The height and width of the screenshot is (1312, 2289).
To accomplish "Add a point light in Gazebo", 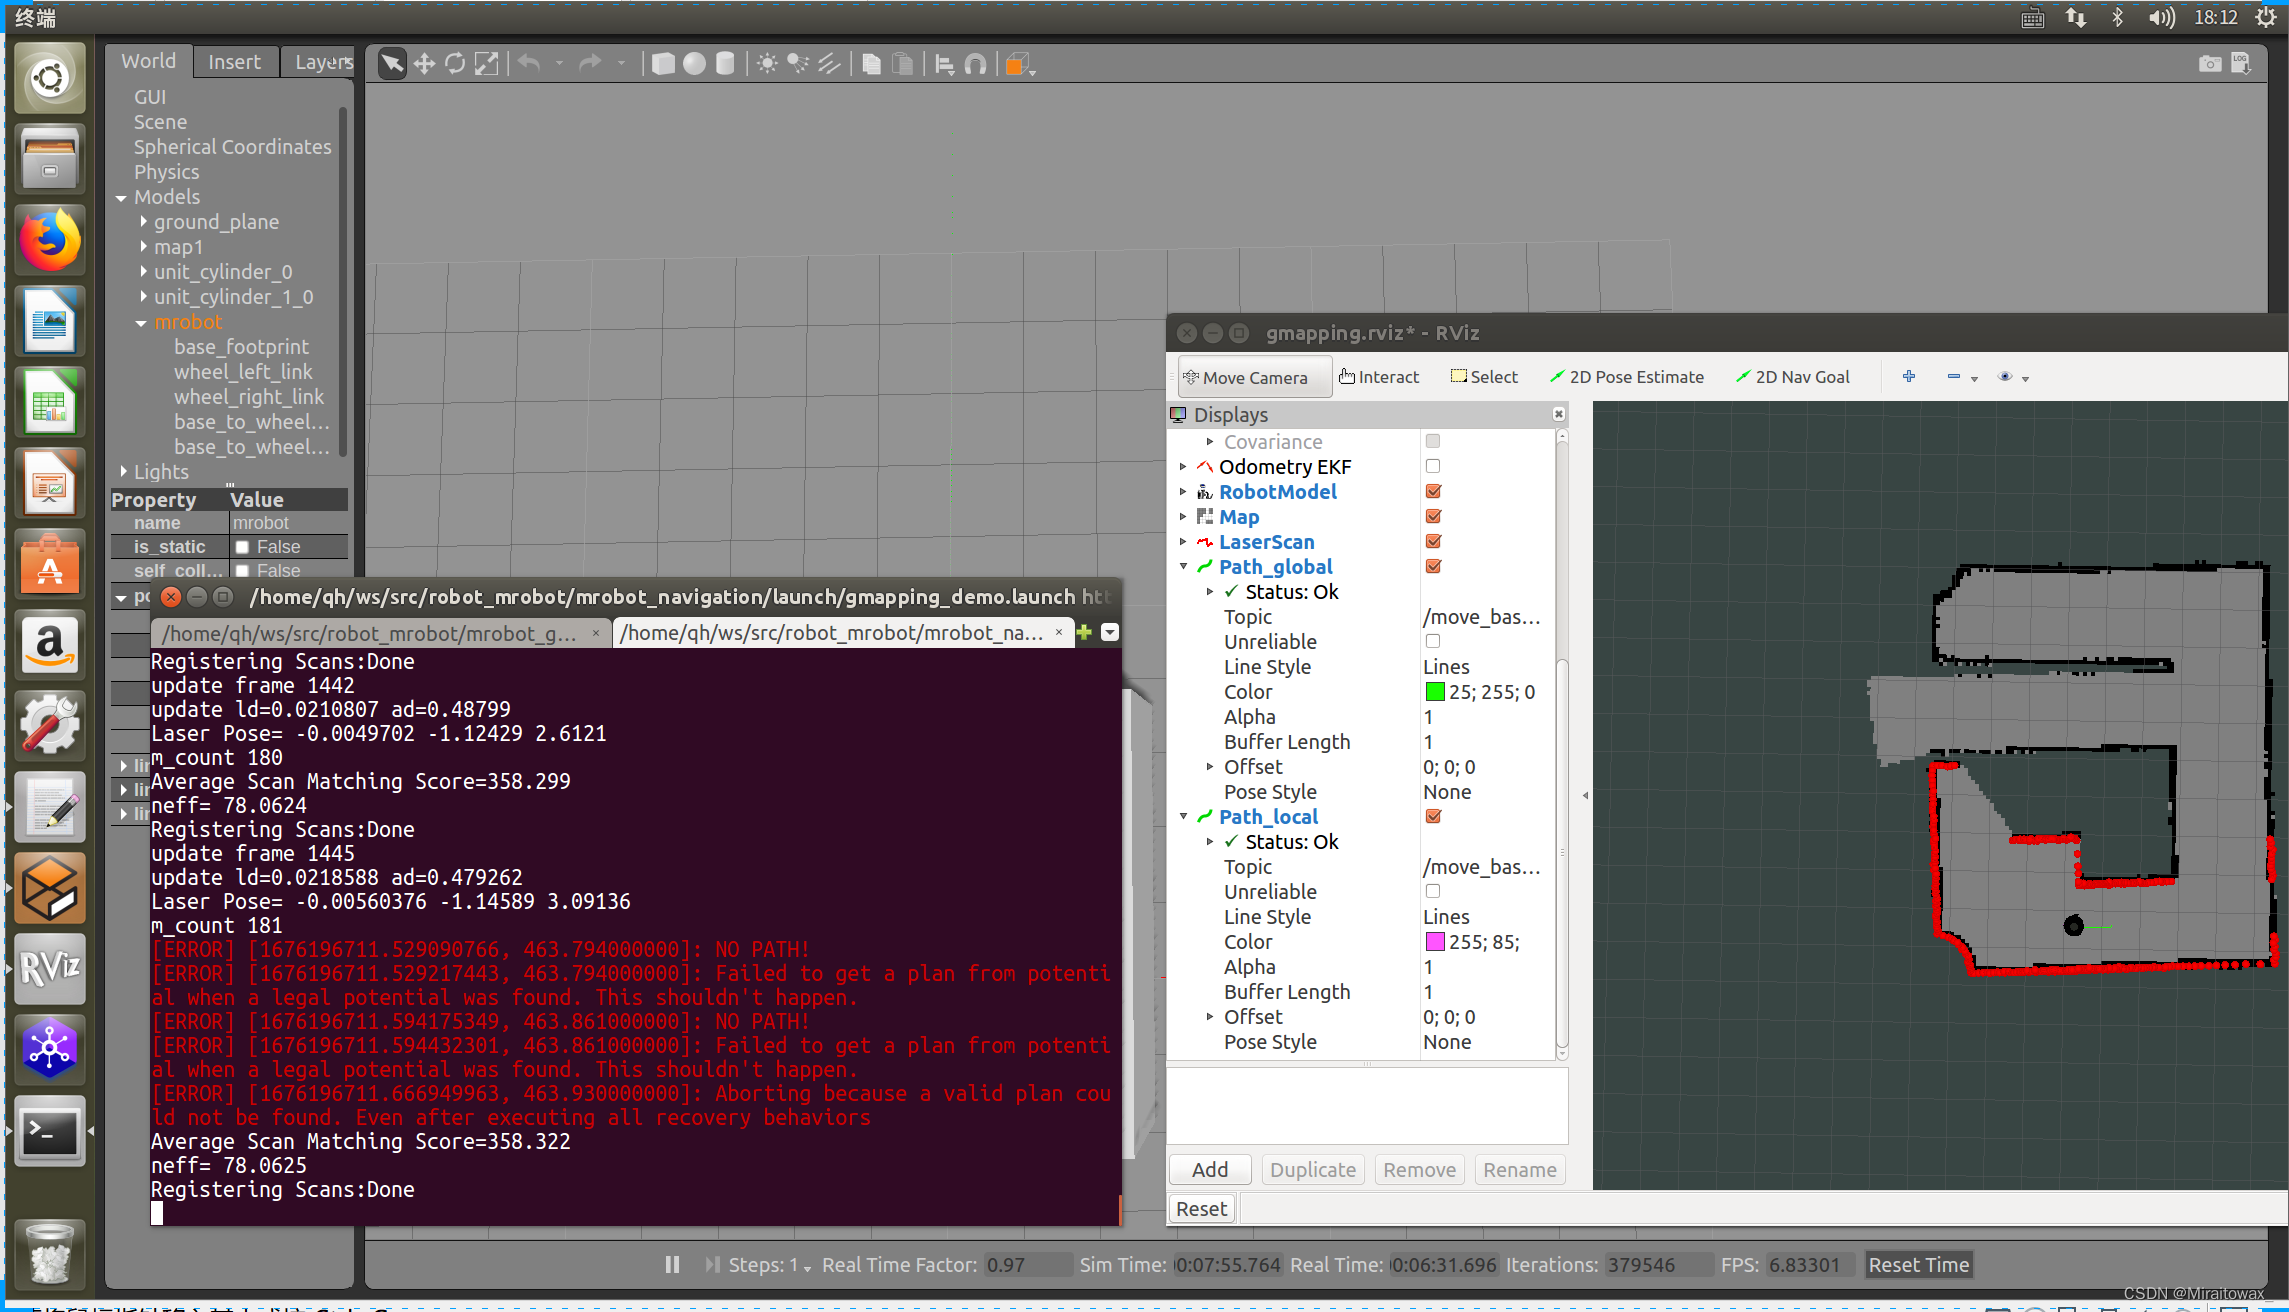I will 767,64.
